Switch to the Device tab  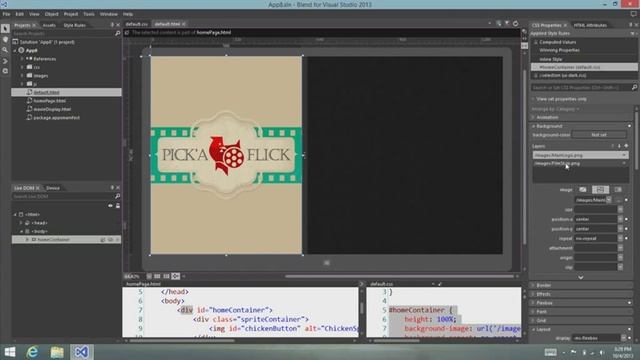53,188
